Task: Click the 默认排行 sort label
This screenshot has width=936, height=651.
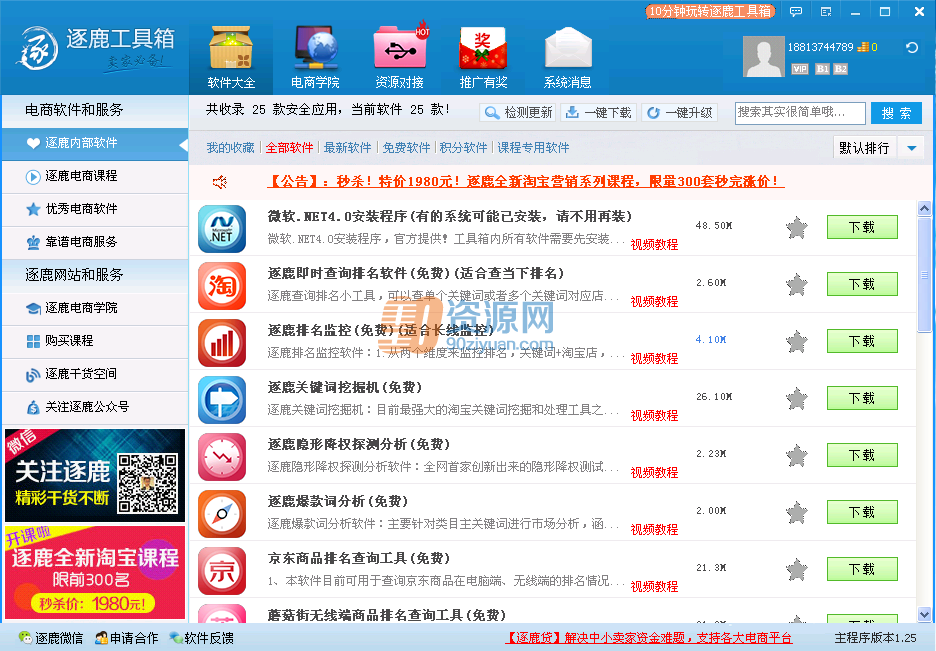Action: click(x=864, y=147)
